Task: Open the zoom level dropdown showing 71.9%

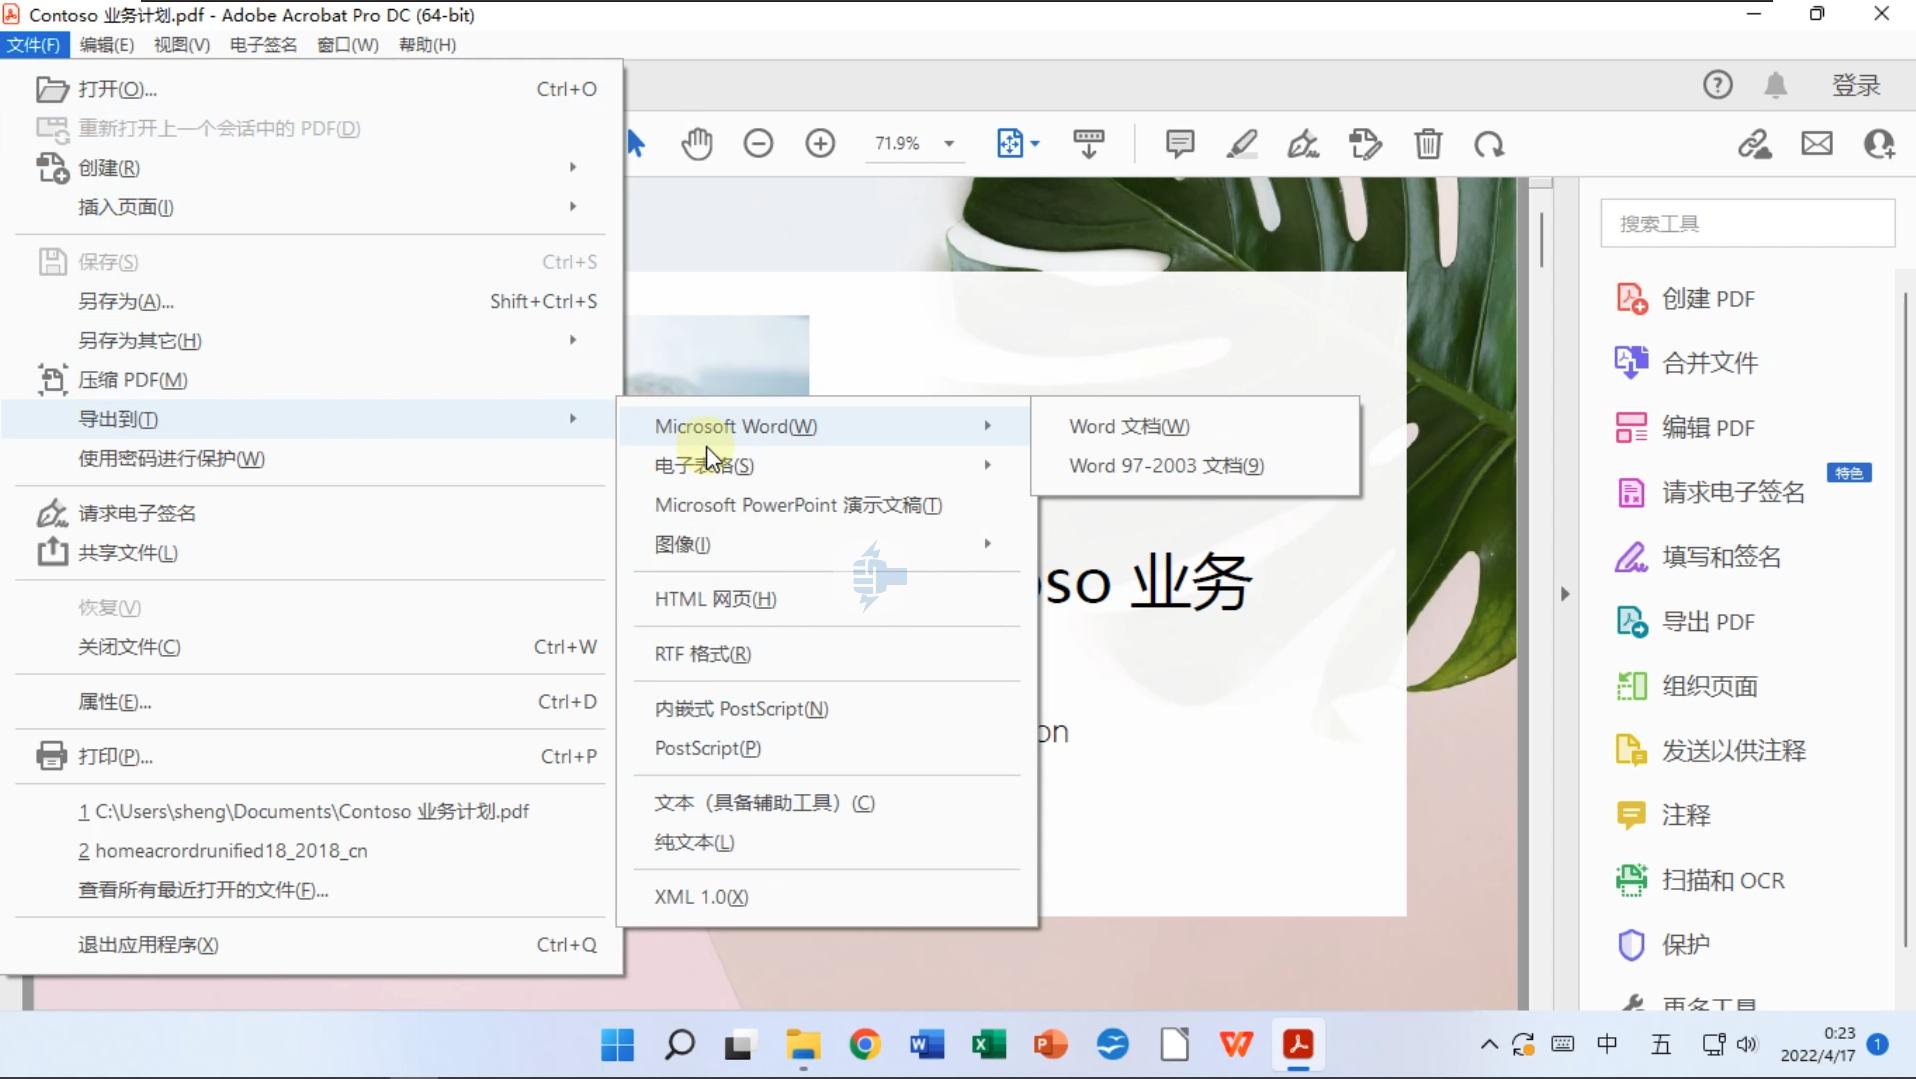Action: 915,143
